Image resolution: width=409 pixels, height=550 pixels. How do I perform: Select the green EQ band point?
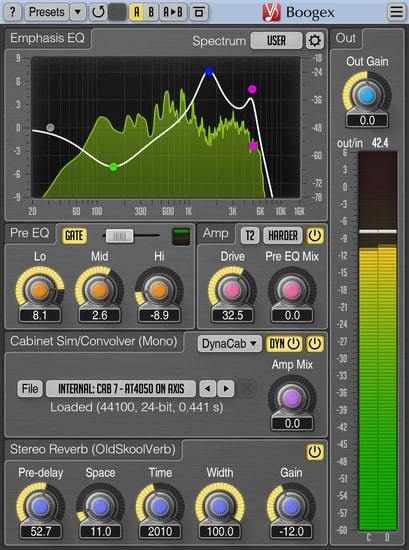click(x=113, y=167)
